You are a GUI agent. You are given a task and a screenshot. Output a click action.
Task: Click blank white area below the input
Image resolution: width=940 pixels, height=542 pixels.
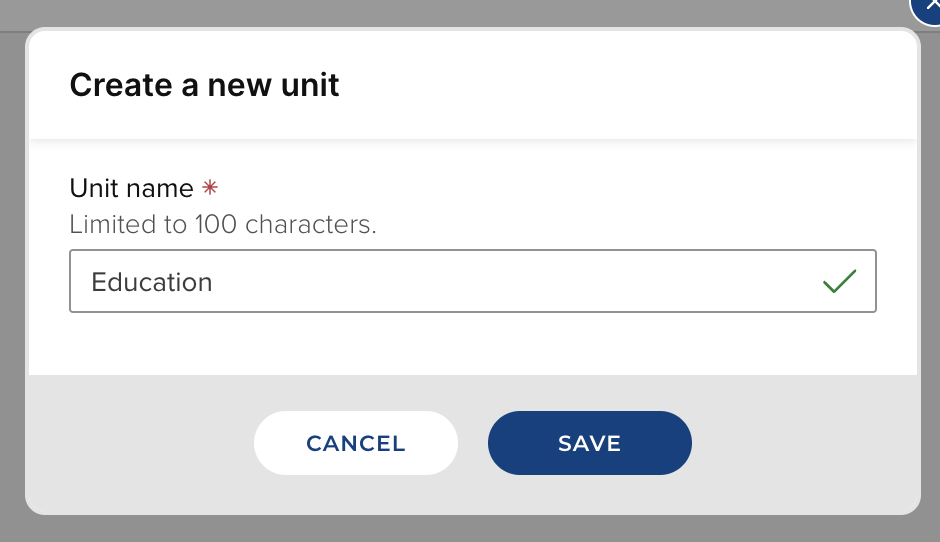click(x=472, y=345)
